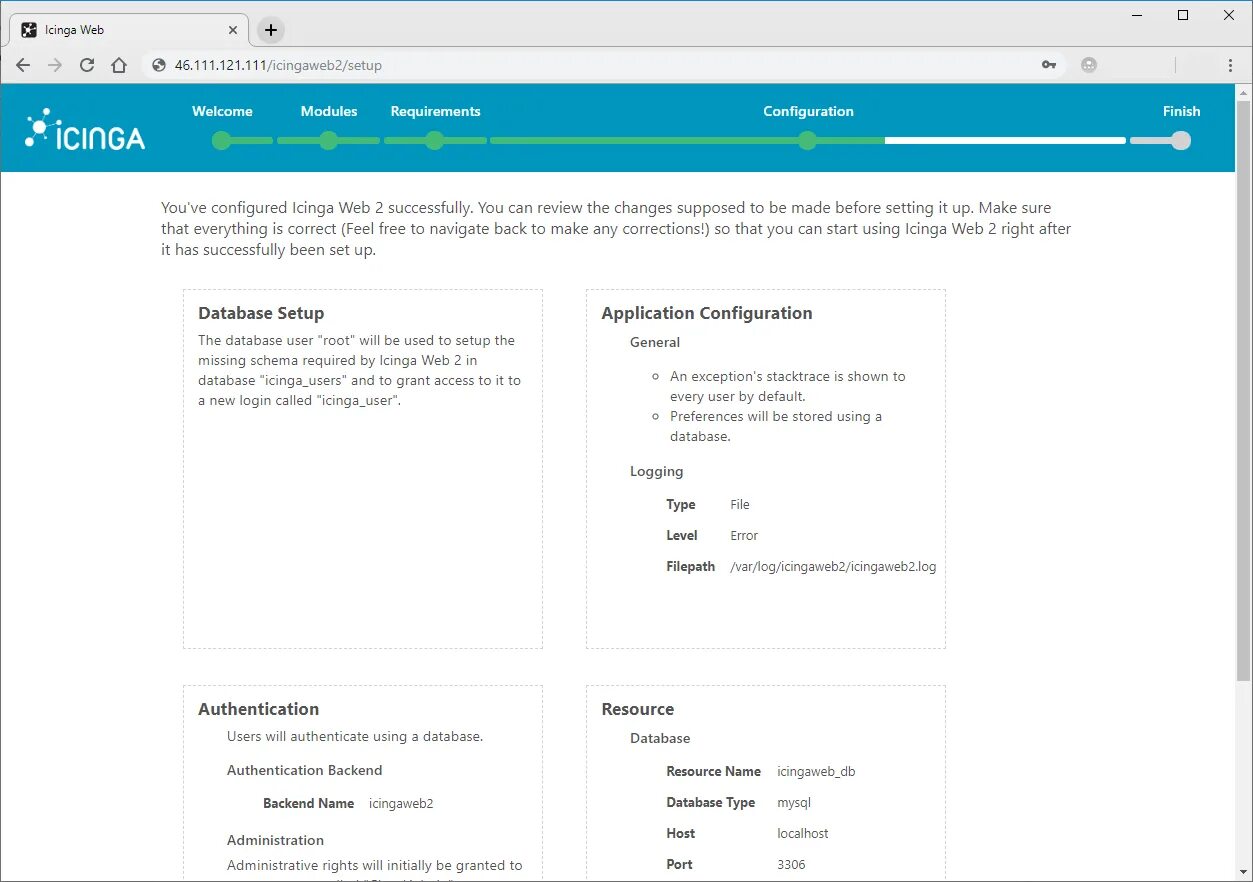Image resolution: width=1253 pixels, height=882 pixels.
Task: Click the browser forward arrow
Action: (x=55, y=65)
